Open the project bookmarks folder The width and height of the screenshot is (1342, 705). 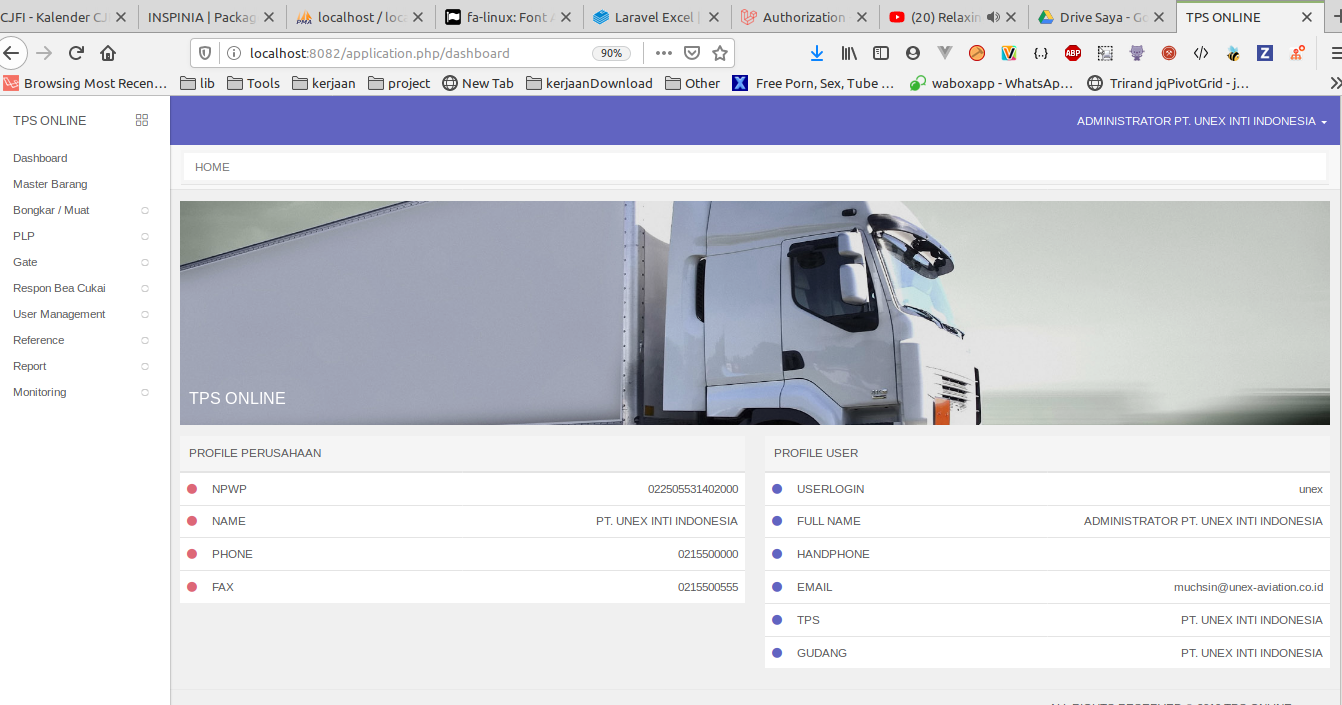click(x=399, y=83)
